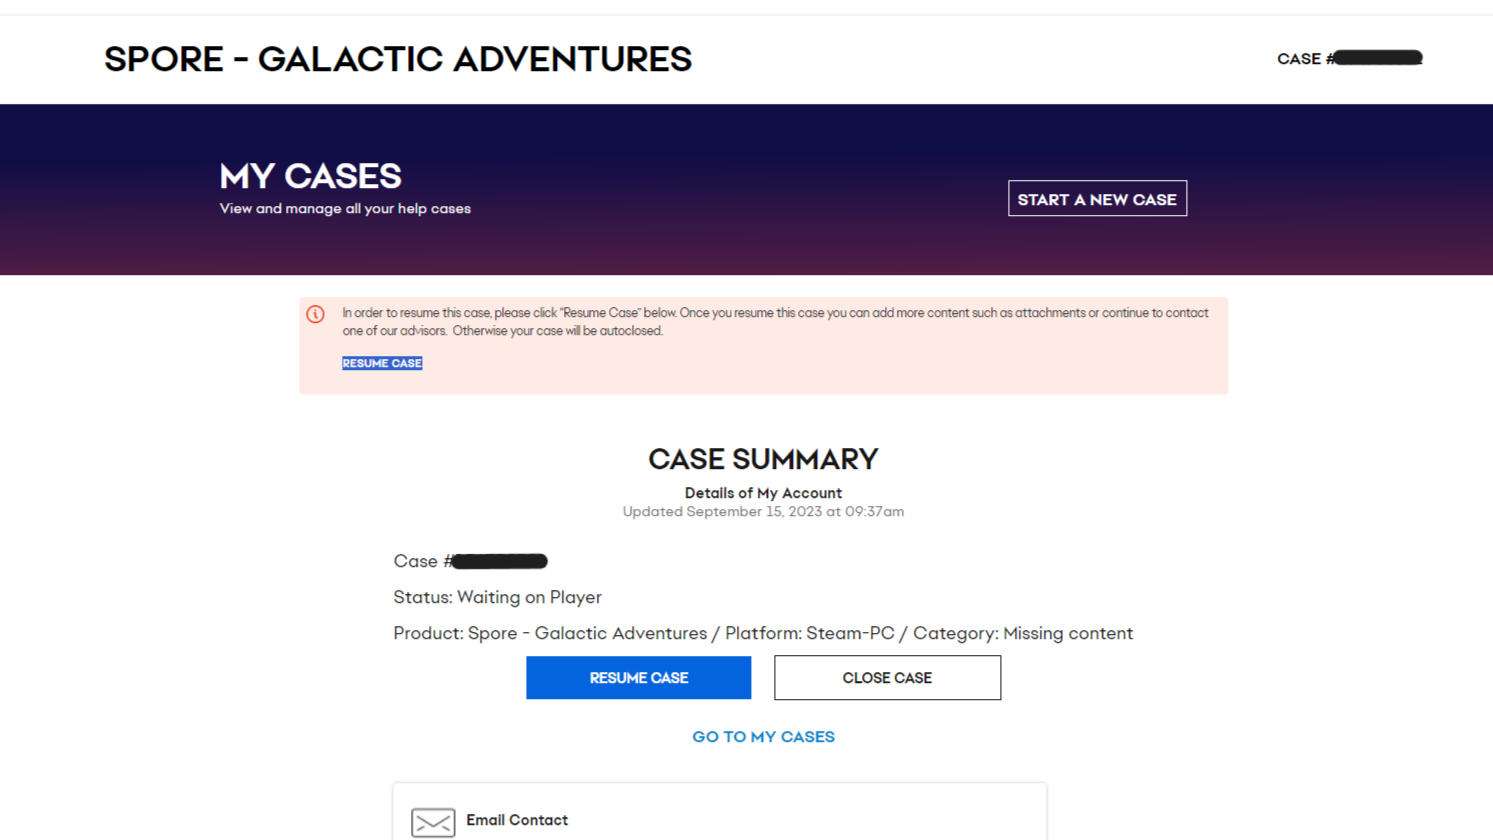The image size is (1493, 840).
Task: Open the Resume Case link in pink banner
Action: pos(382,363)
